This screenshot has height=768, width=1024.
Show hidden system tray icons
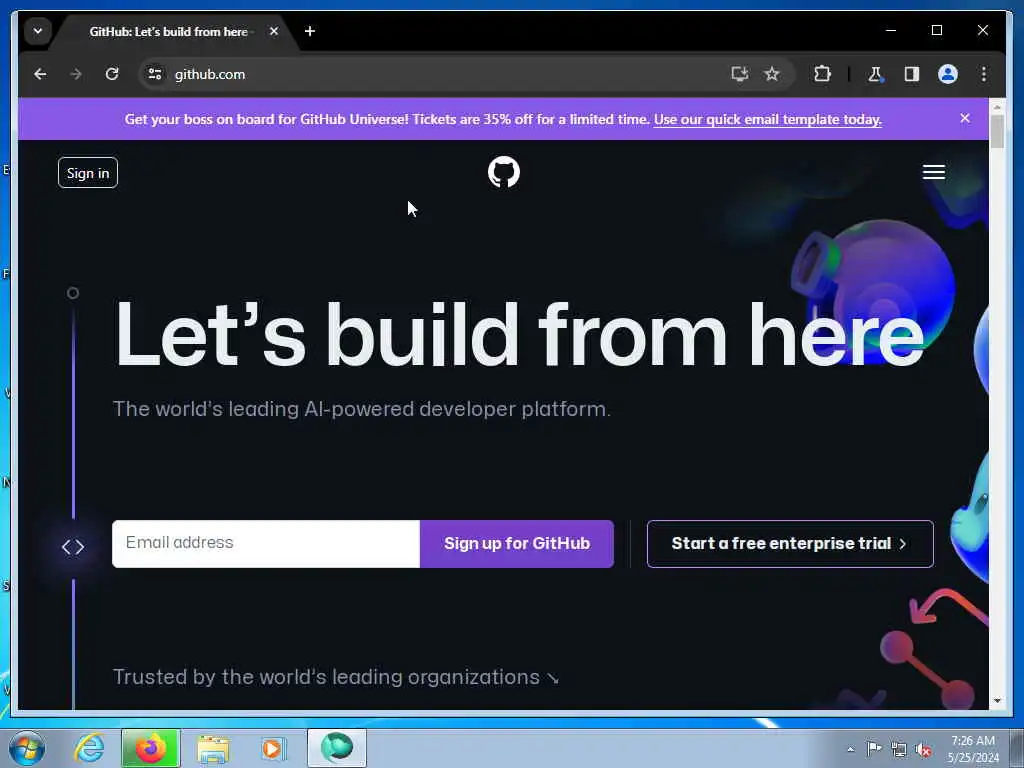tap(850, 749)
